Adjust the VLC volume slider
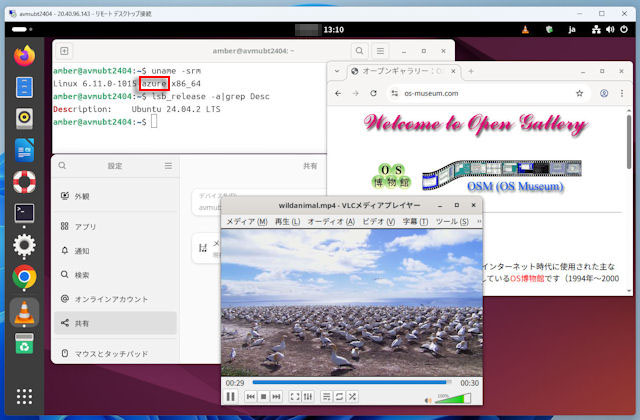Image resolution: width=640 pixels, height=420 pixels. tap(453, 398)
